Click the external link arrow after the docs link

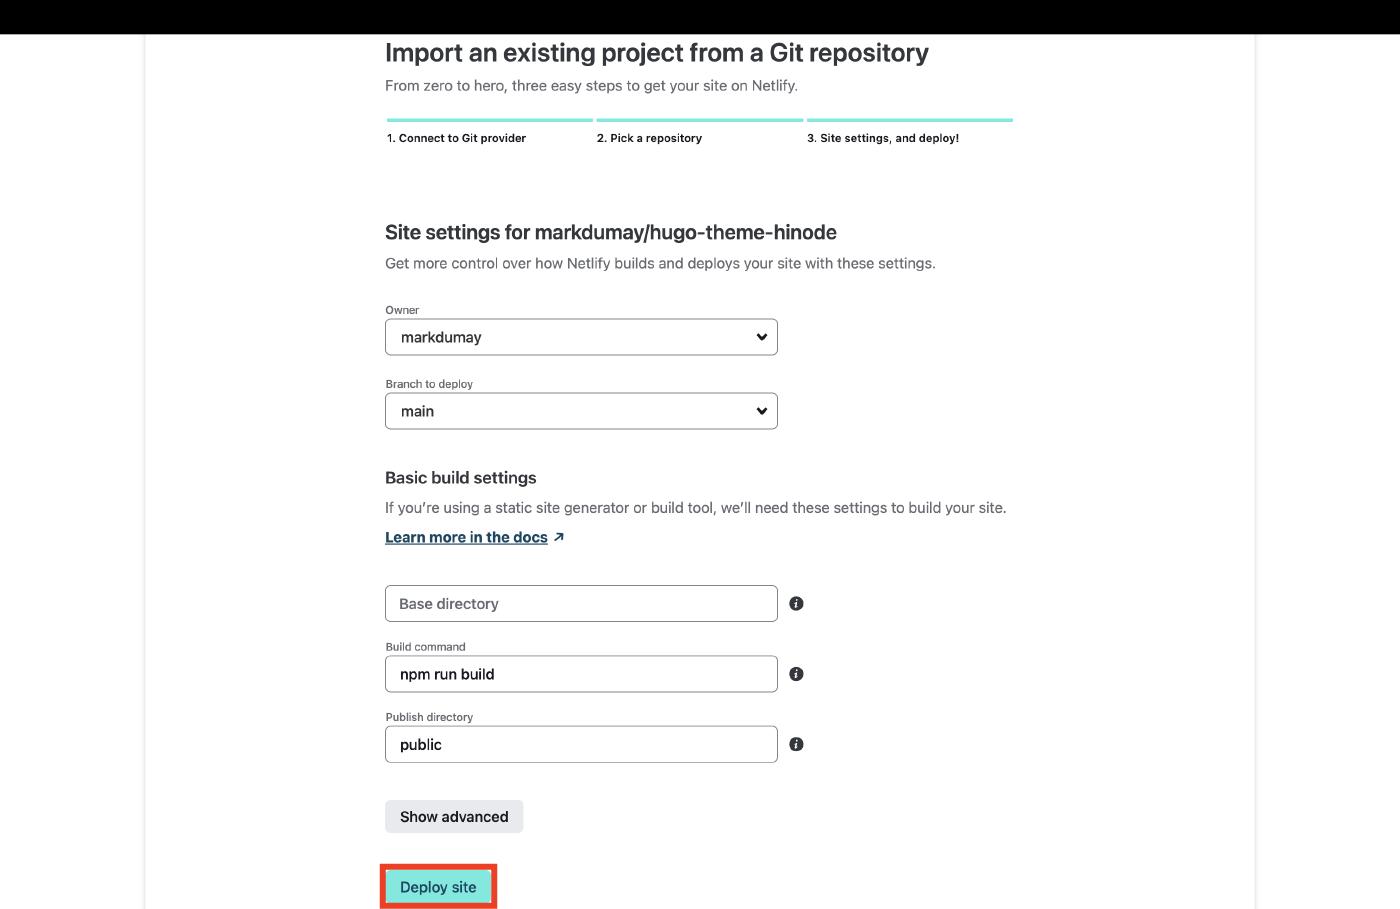(x=559, y=537)
